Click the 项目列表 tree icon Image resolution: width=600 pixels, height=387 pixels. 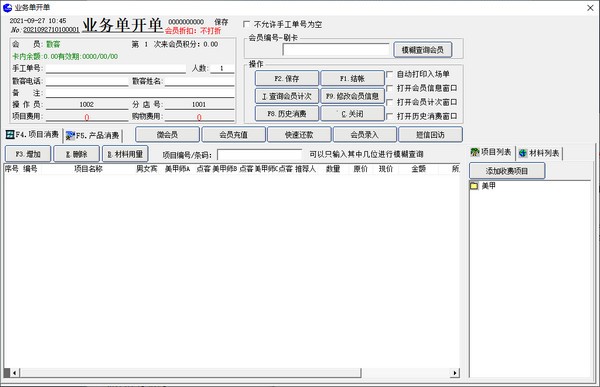(x=475, y=152)
